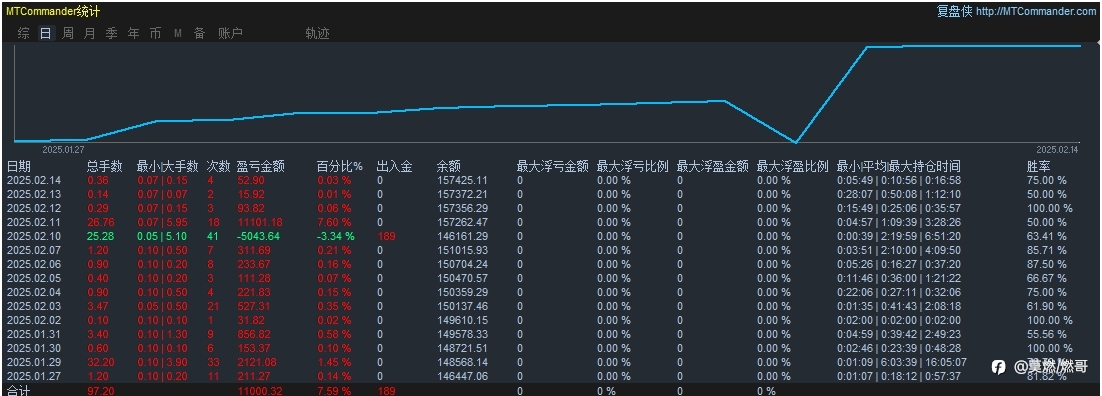
Task: Click the 最大浮盈比例 column header
Action: click(793, 167)
